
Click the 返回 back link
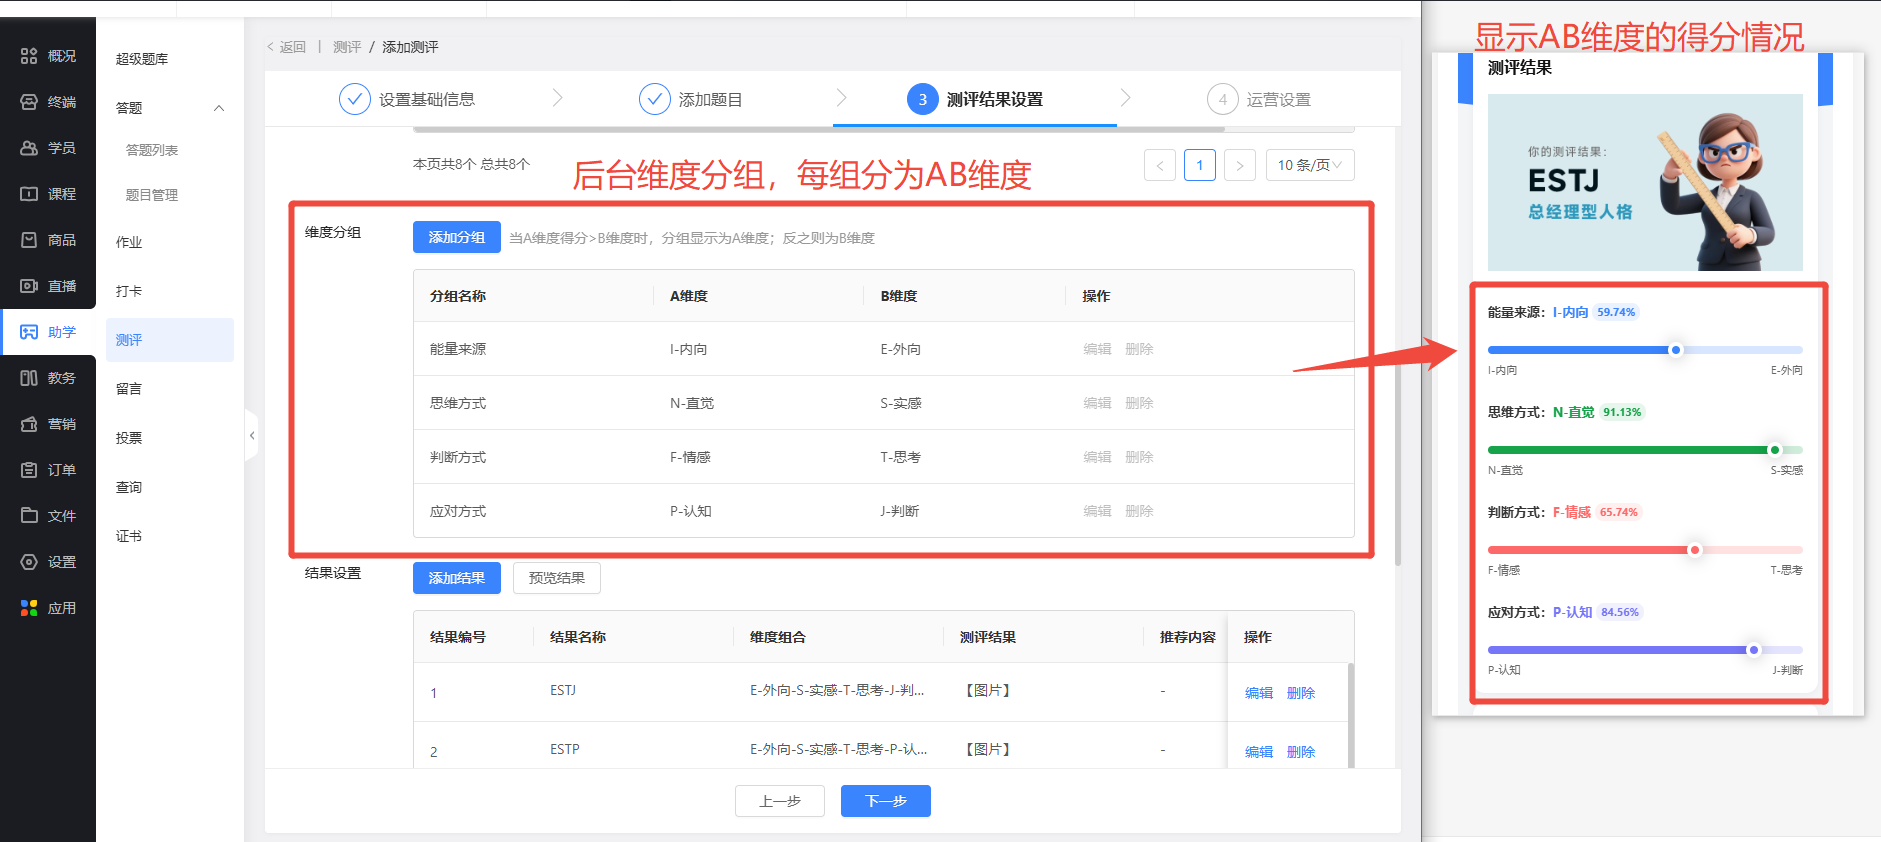[x=287, y=47]
